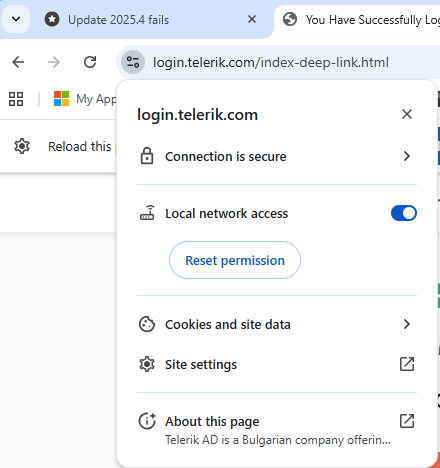Image resolution: width=440 pixels, height=468 pixels.
Task: Click the cookie icon
Action: (147, 324)
